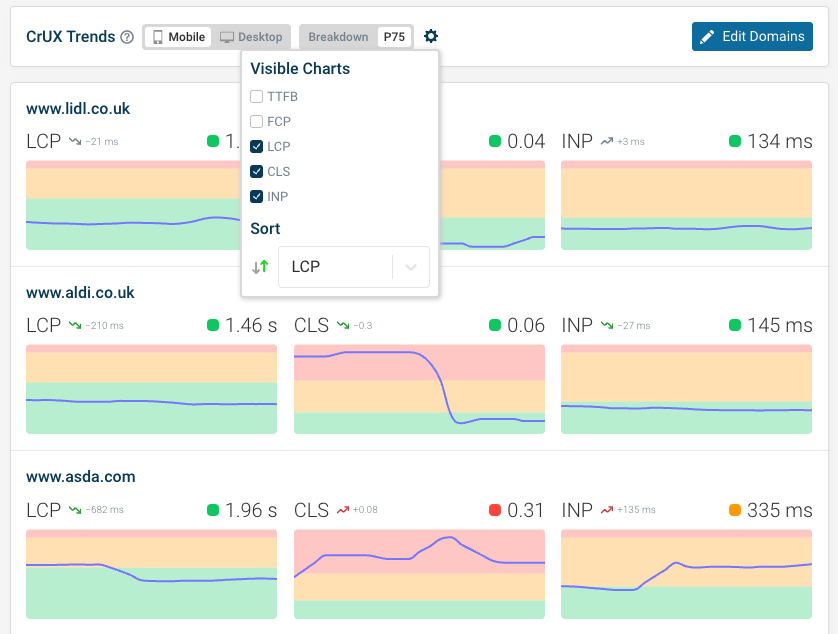Image resolution: width=838 pixels, height=634 pixels.
Task: Uncheck the LCP visible chart checkbox
Action: (x=257, y=146)
